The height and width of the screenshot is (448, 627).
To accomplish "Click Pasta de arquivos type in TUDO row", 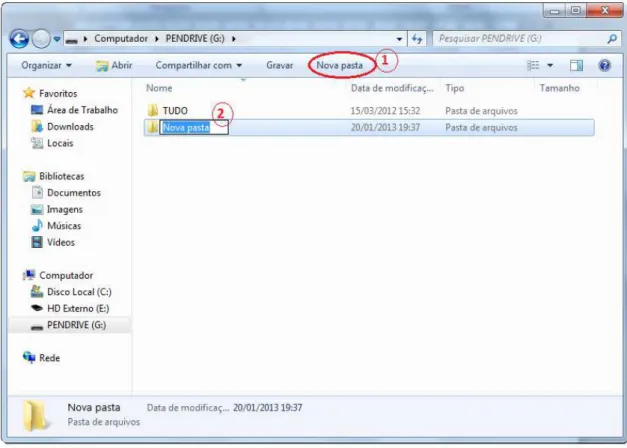I will tap(481, 111).
